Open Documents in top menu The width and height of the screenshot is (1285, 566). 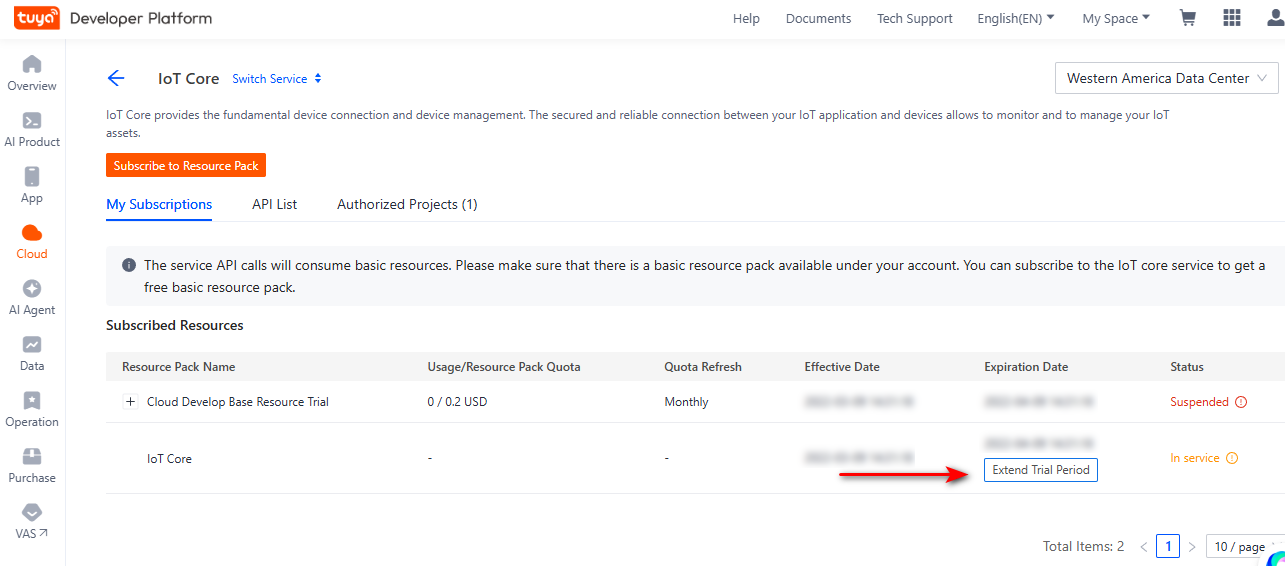pyautogui.click(x=818, y=18)
